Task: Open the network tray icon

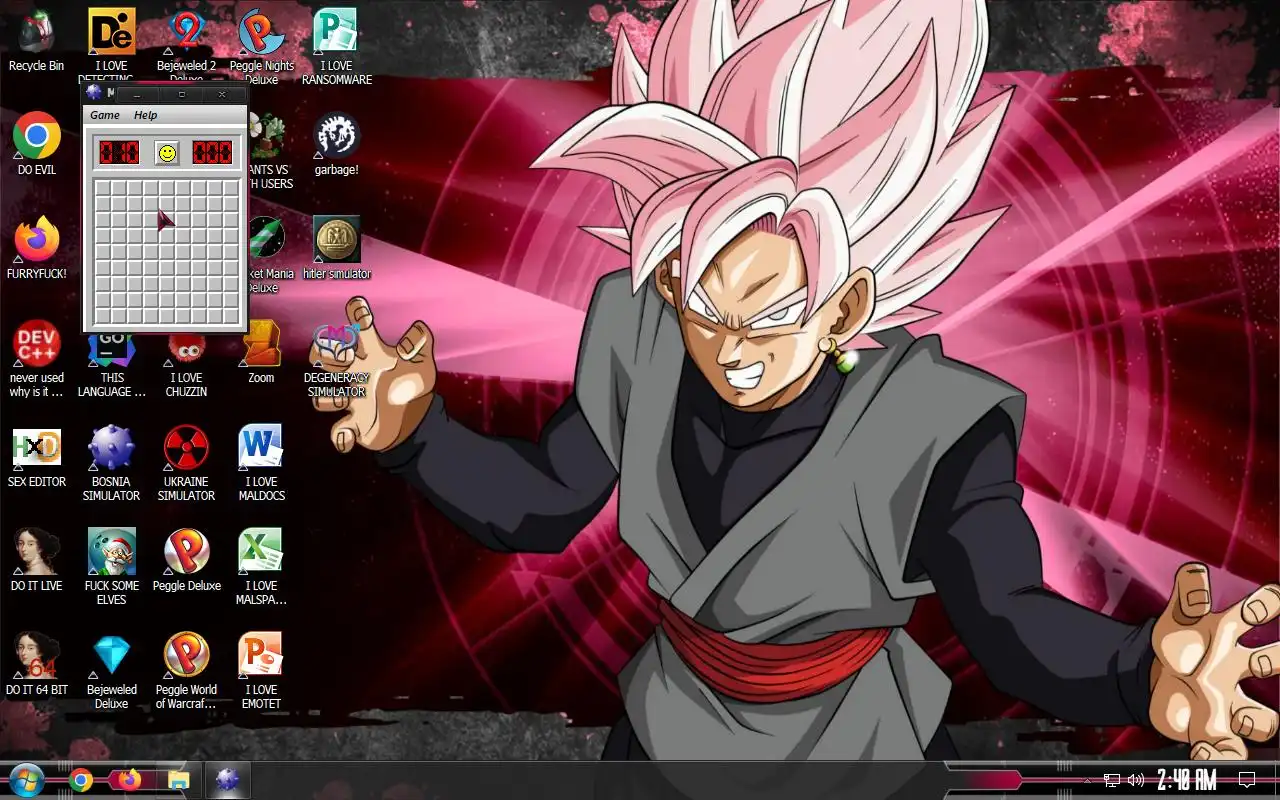Action: (1112, 780)
